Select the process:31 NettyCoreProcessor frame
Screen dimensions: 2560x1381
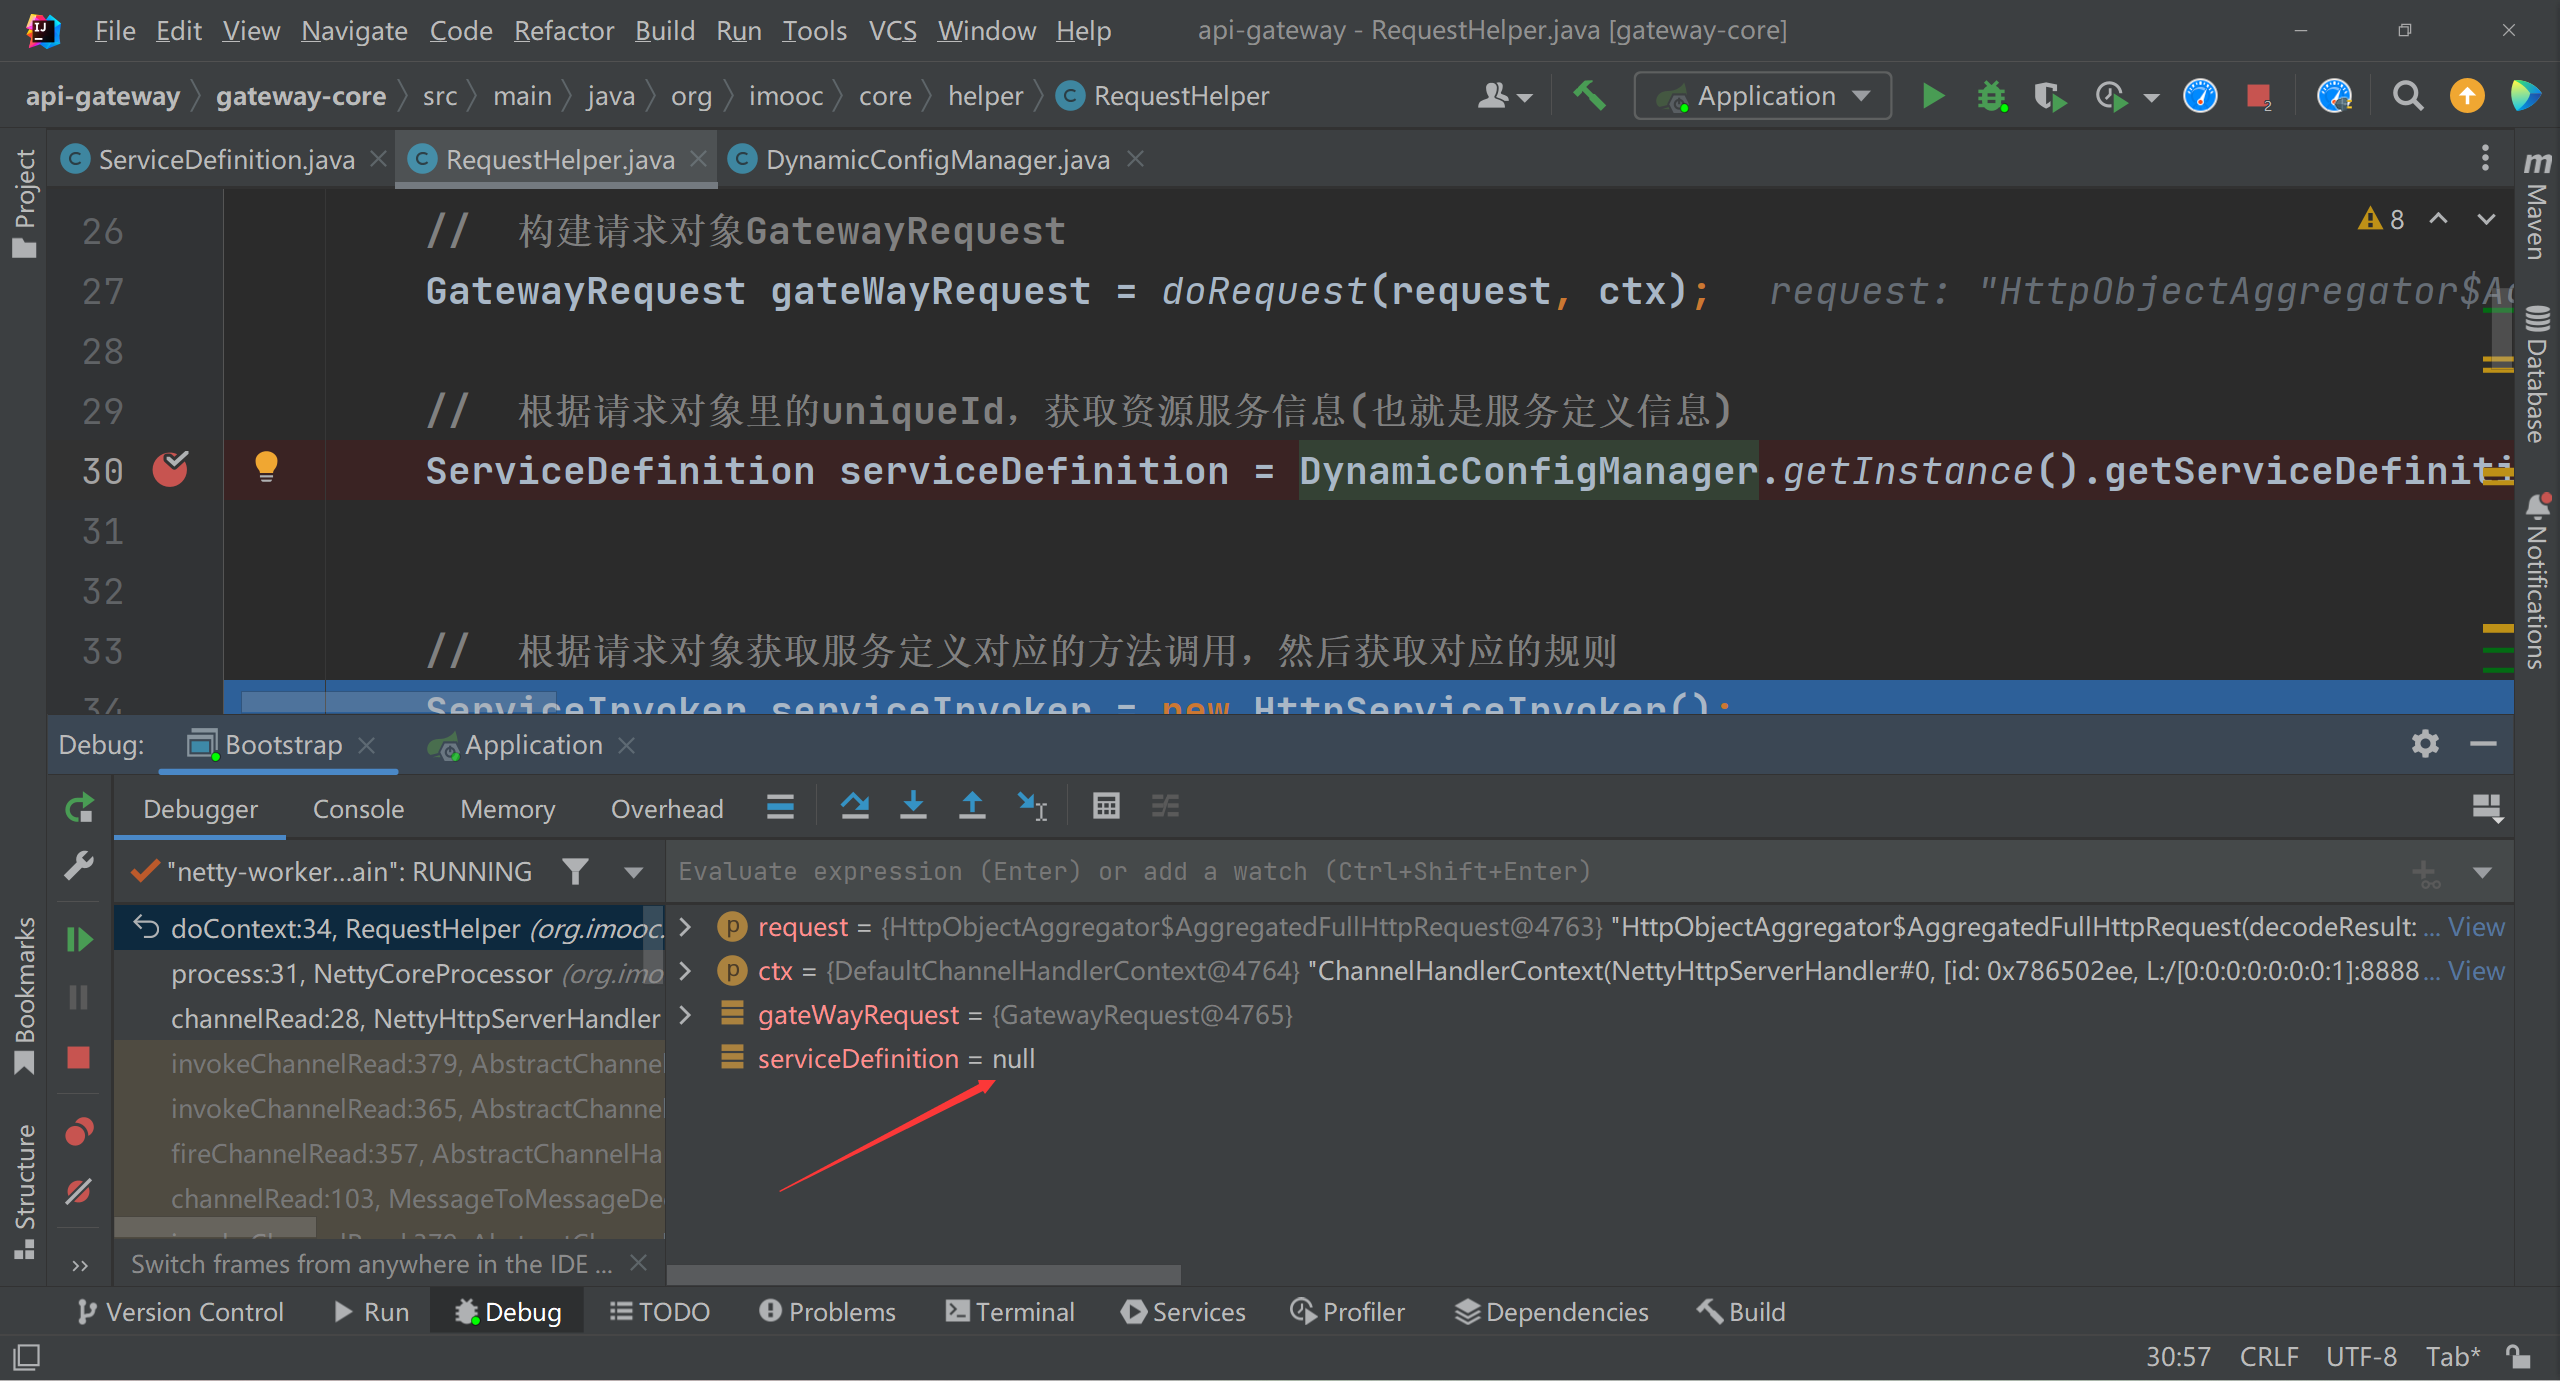point(390,973)
